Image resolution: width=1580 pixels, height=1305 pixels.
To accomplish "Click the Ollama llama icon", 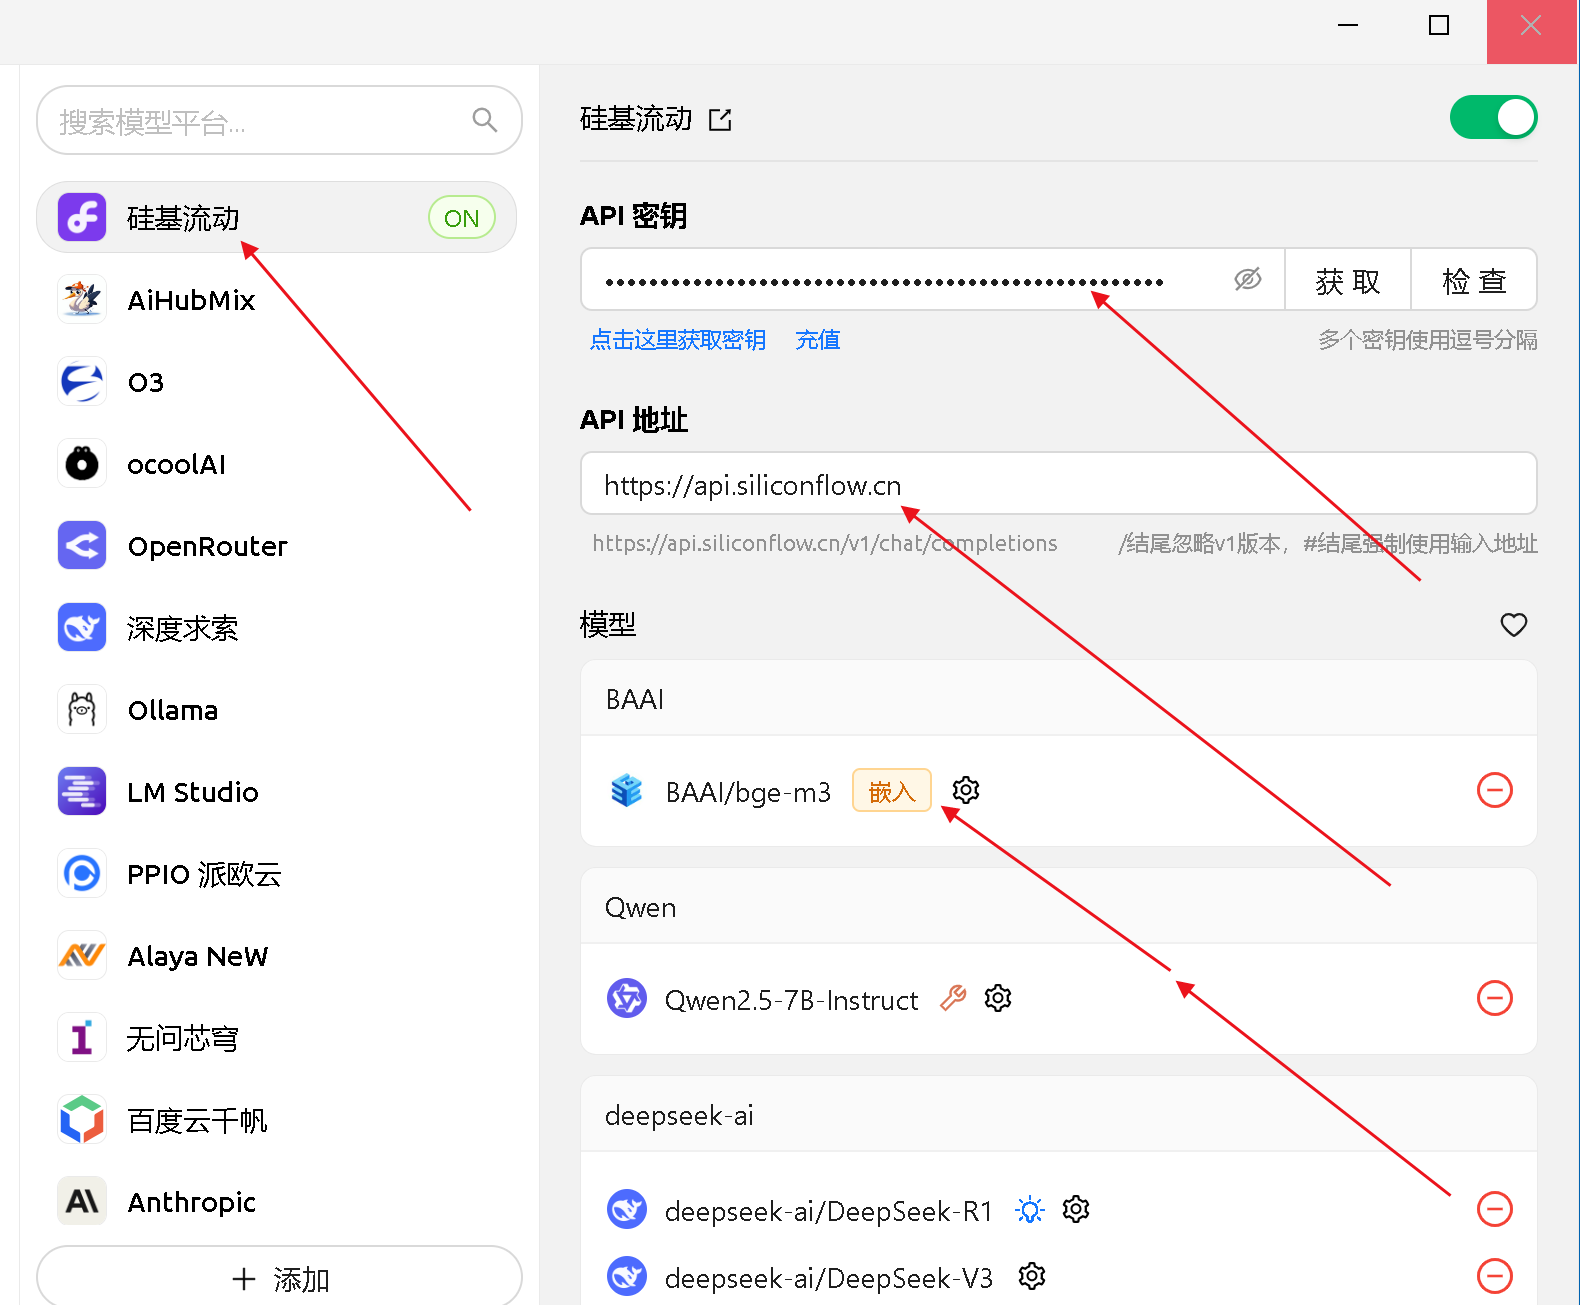I will (x=82, y=709).
